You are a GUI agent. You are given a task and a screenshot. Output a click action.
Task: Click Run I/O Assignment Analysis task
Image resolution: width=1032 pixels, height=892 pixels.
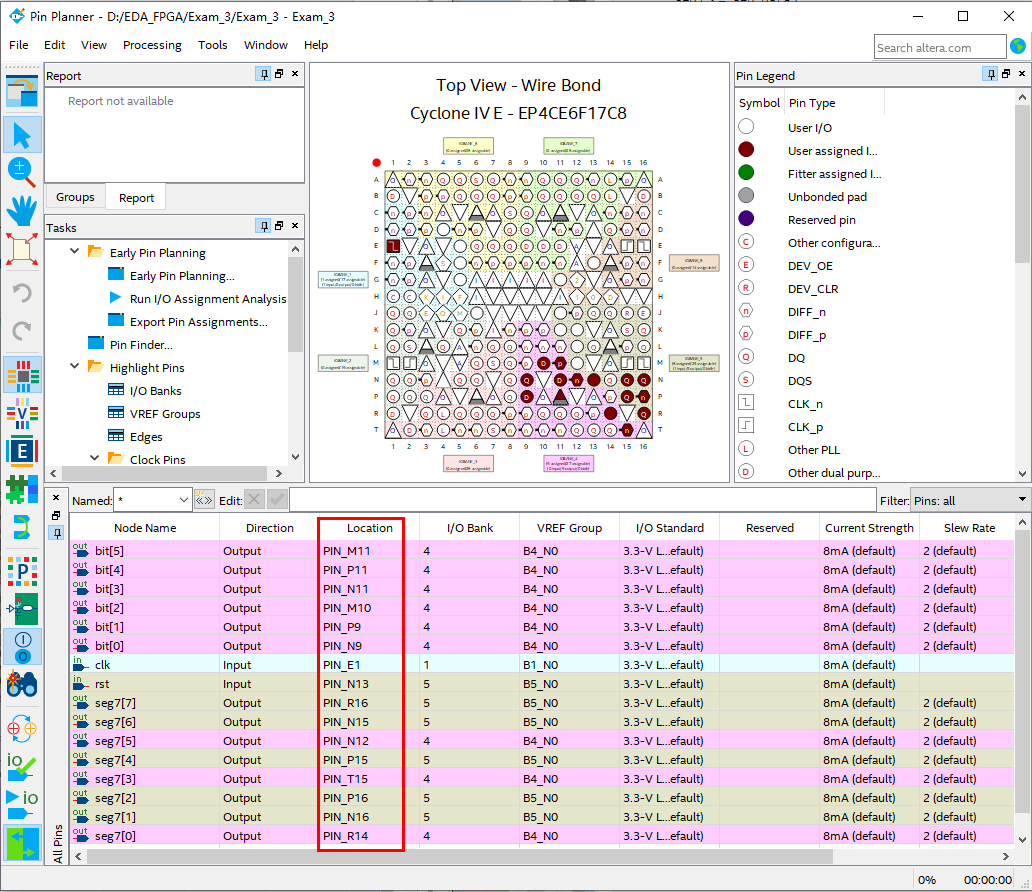click(208, 299)
